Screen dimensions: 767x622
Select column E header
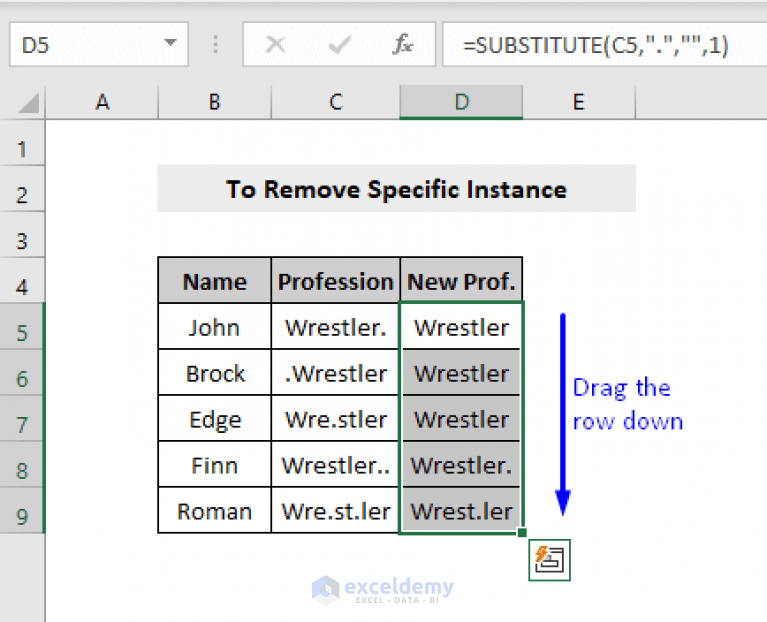tap(579, 102)
